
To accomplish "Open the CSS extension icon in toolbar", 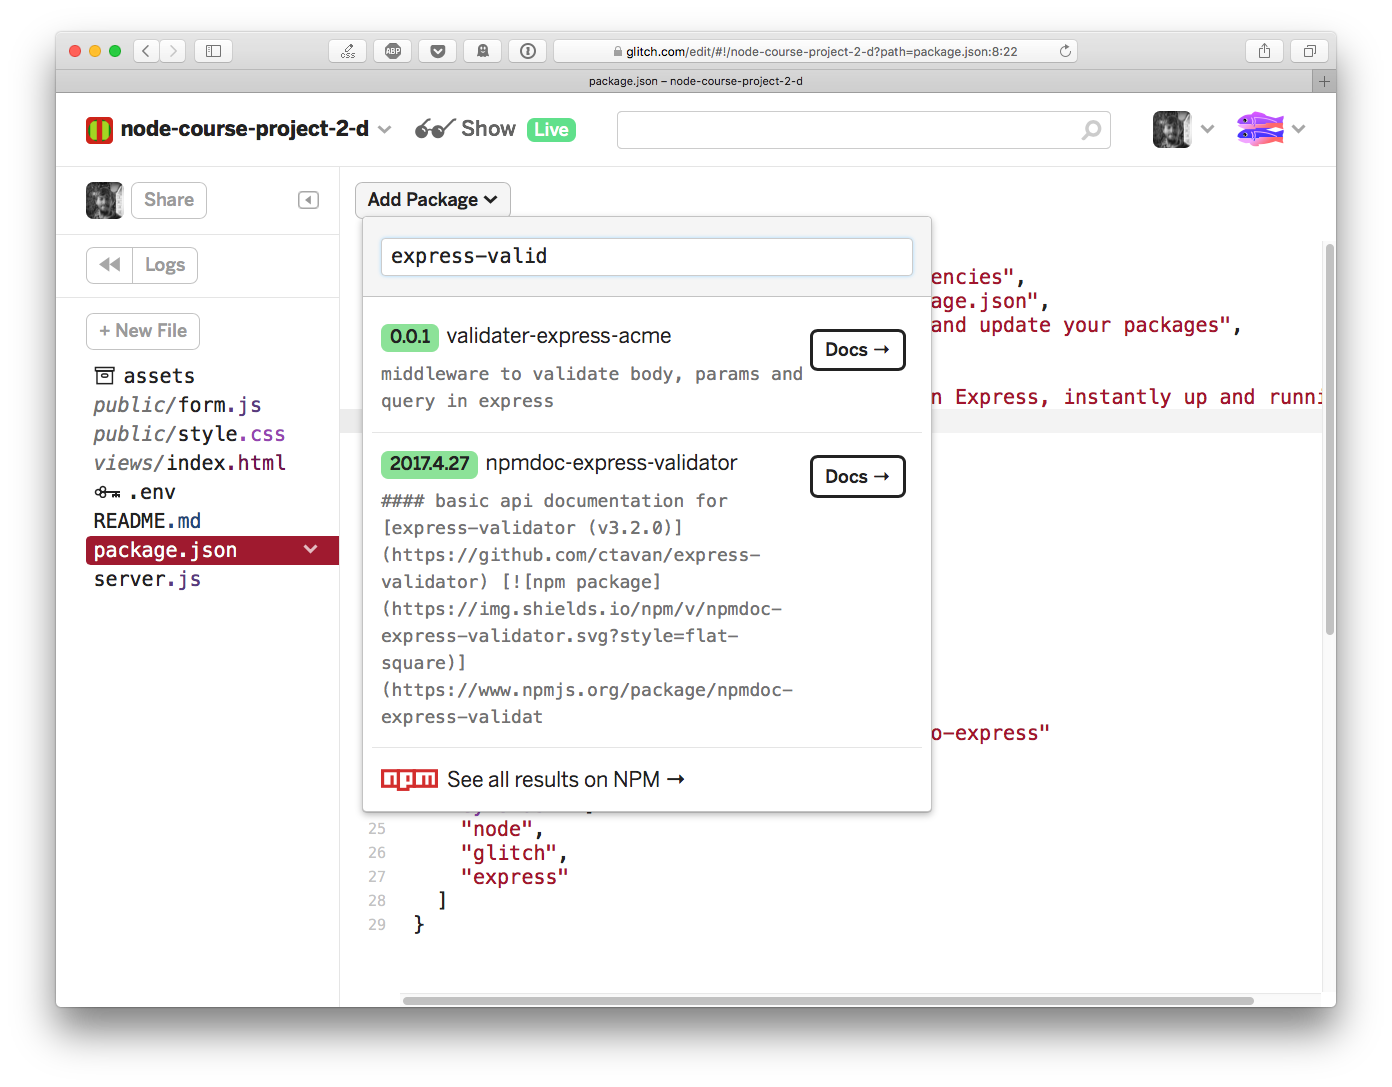I will pyautogui.click(x=347, y=51).
